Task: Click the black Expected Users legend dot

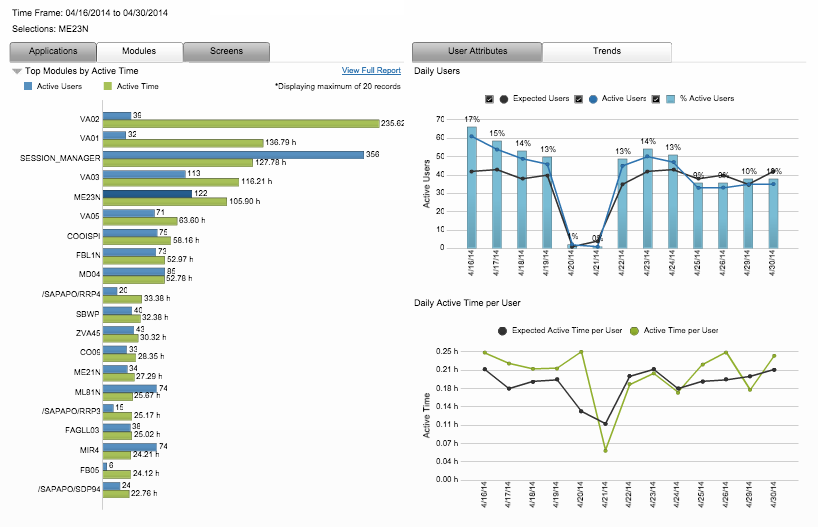Action: click(503, 99)
